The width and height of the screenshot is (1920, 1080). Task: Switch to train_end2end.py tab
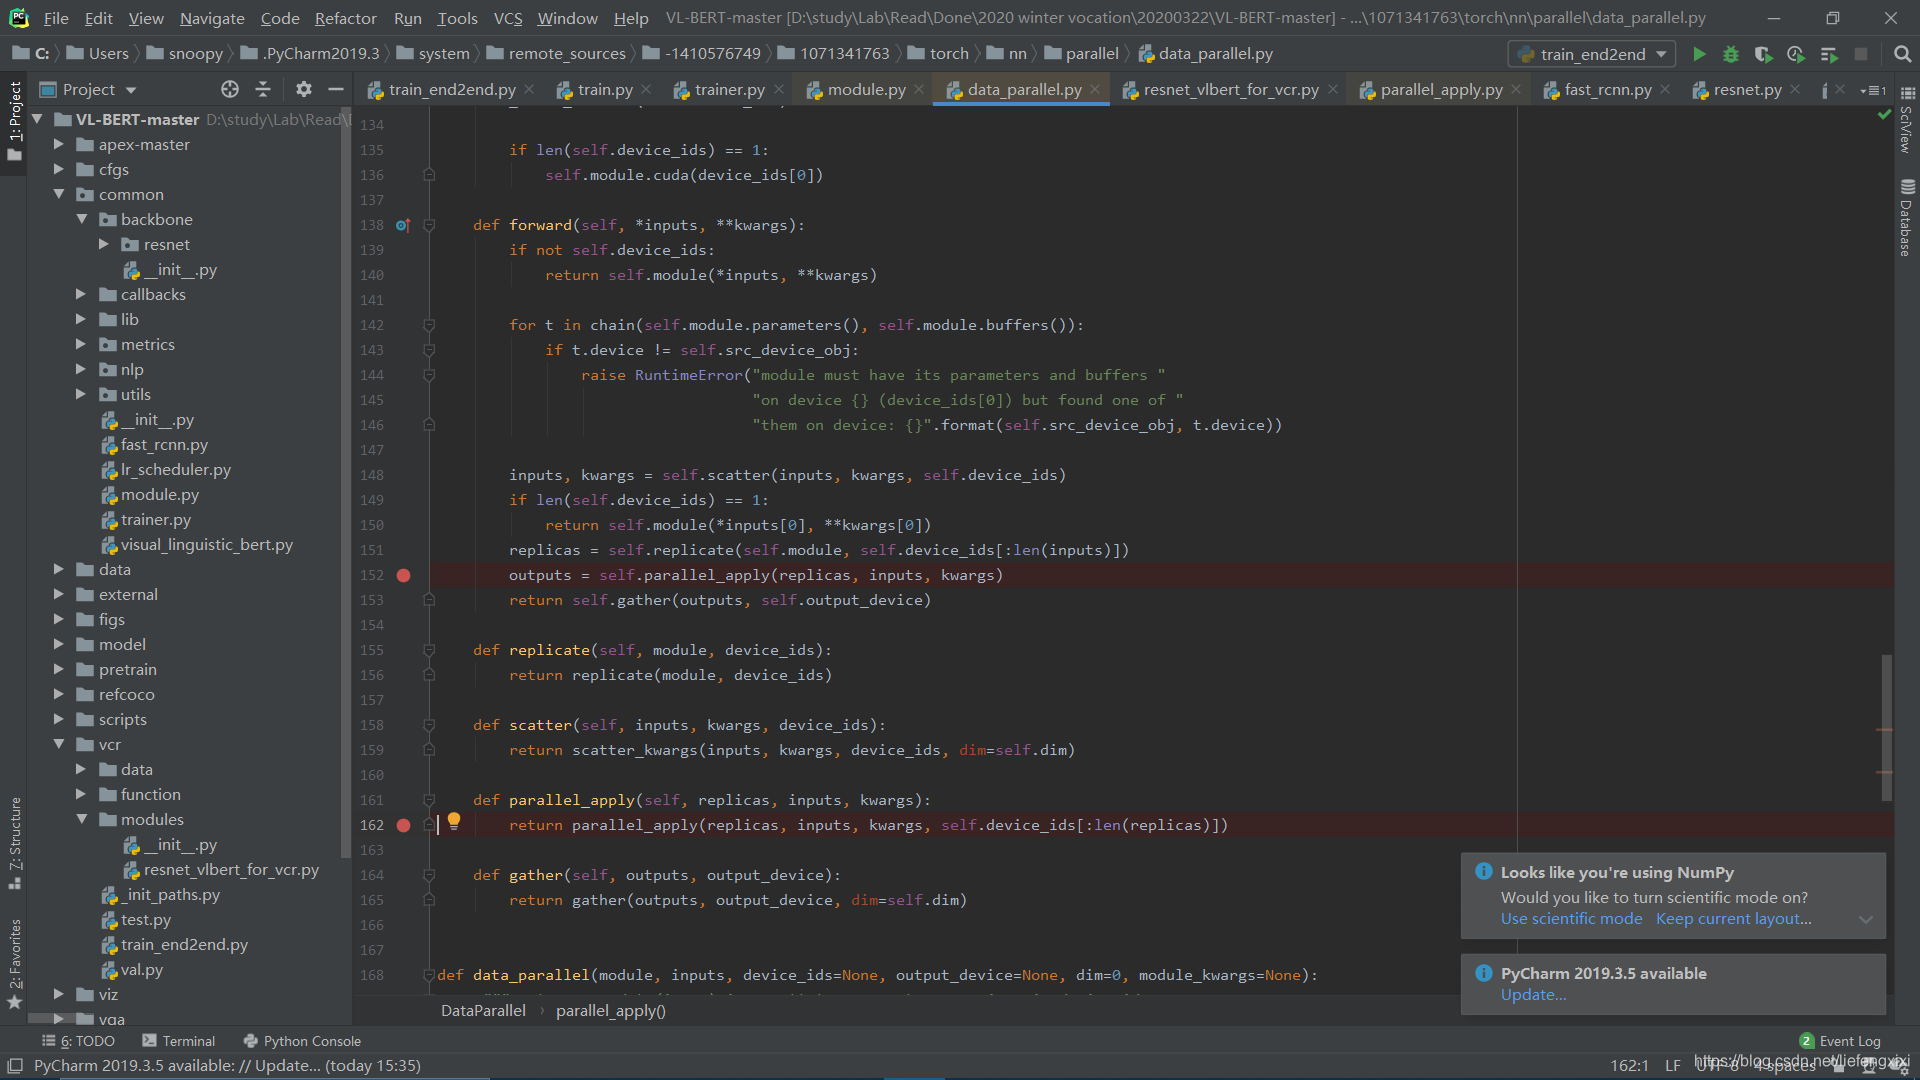[452, 89]
